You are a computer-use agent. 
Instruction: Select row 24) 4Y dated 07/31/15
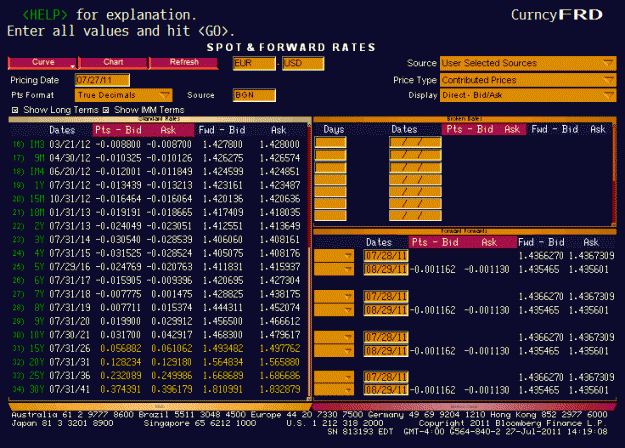[158, 253]
